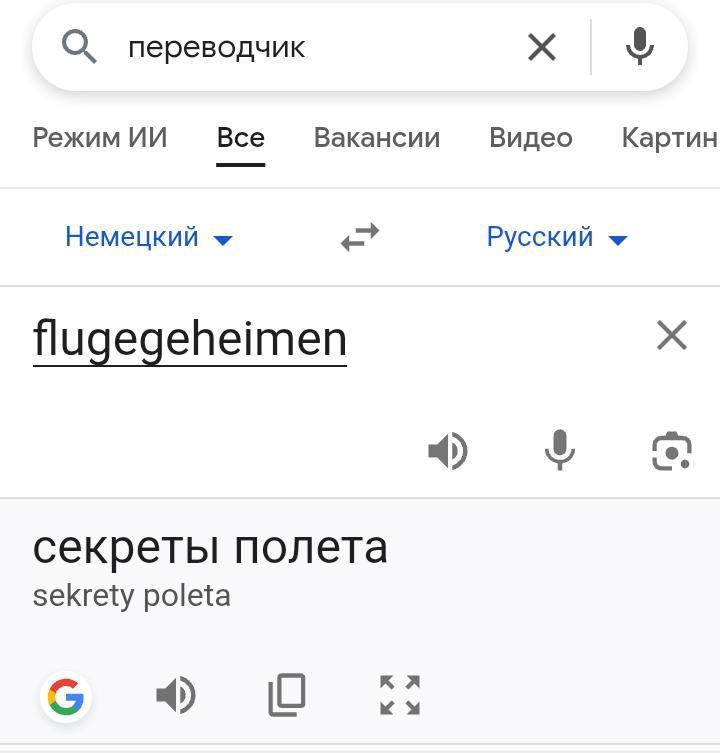Expand the translation to fullscreen
Screen dimensions: 720x753
coord(400,696)
